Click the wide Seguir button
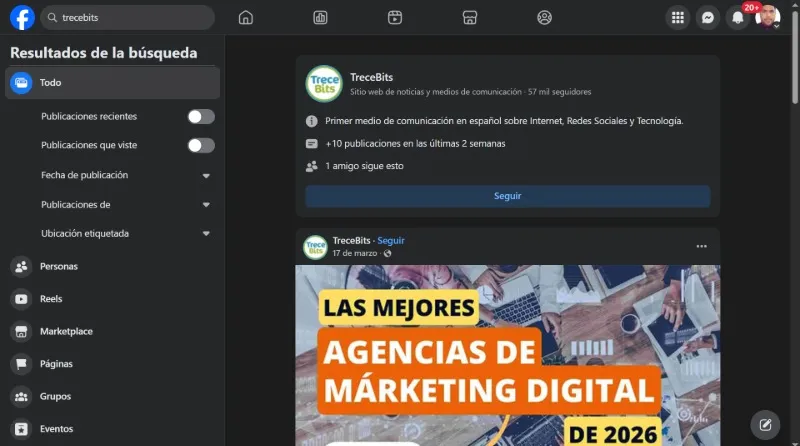Viewport: 800px width, 446px height. coord(508,196)
